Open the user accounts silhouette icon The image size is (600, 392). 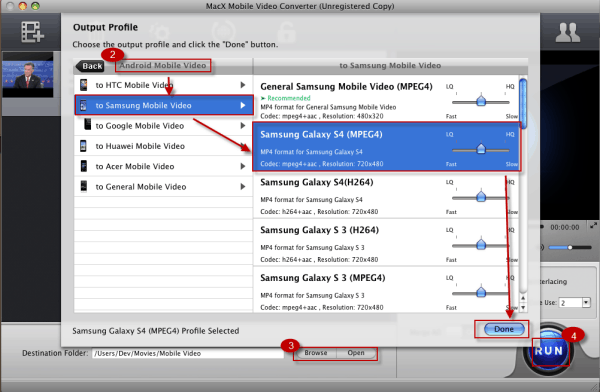tap(567, 33)
